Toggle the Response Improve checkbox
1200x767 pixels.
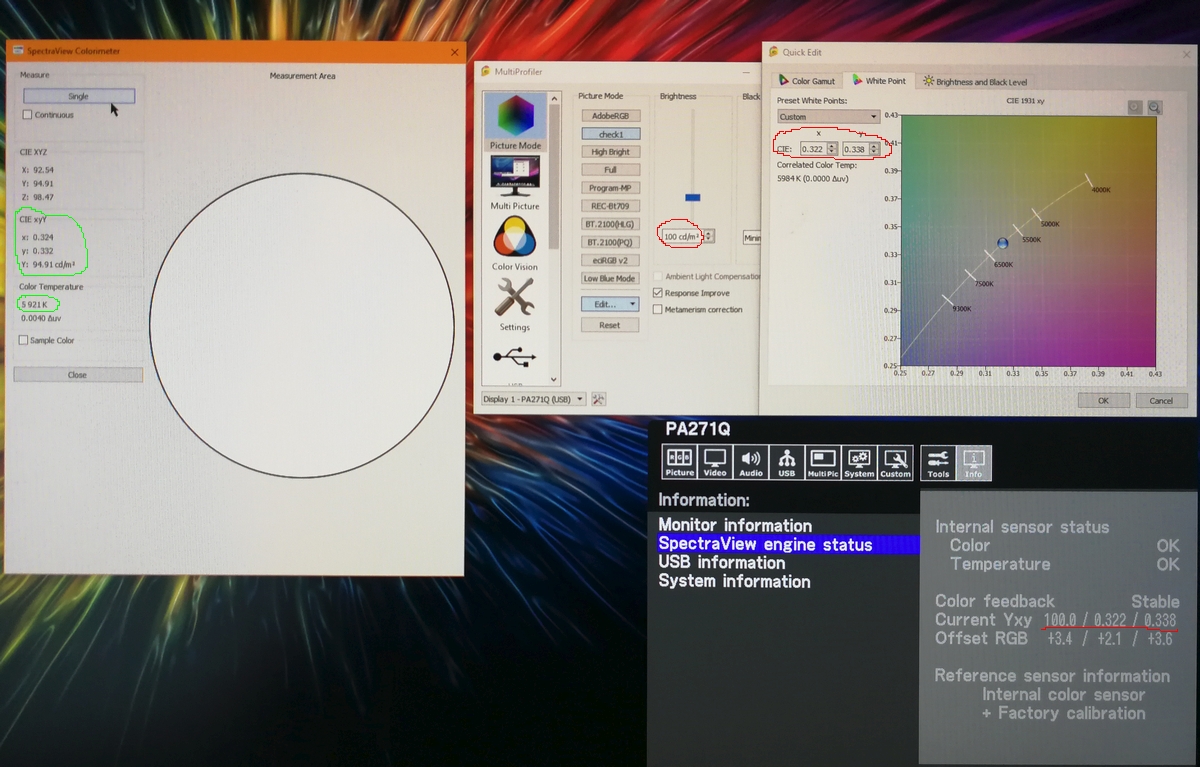tap(657, 293)
